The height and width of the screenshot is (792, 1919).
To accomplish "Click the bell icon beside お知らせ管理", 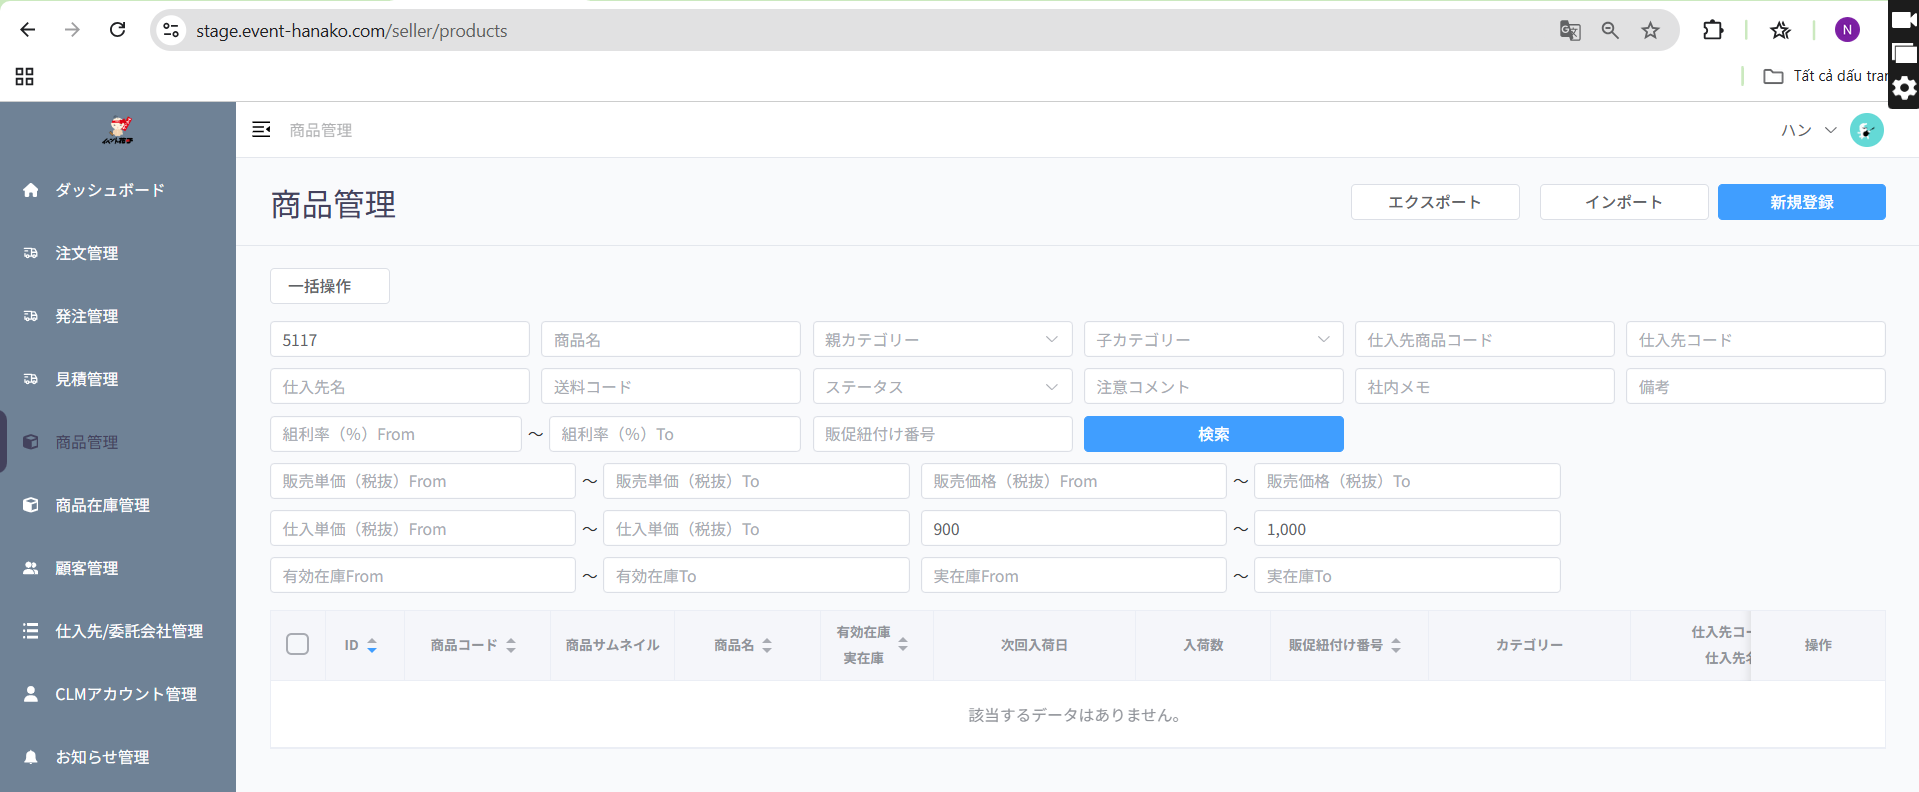I will coord(31,757).
